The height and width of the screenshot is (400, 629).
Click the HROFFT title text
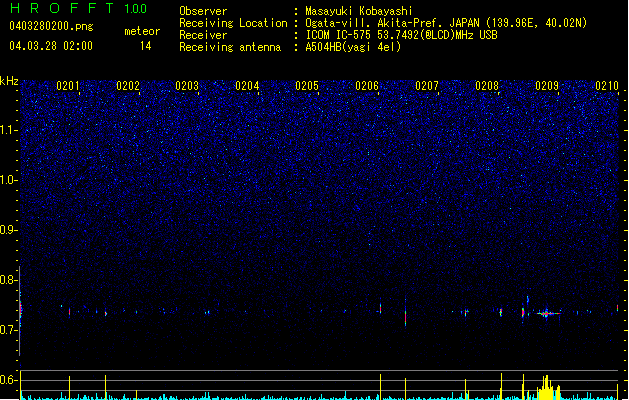pos(62,8)
